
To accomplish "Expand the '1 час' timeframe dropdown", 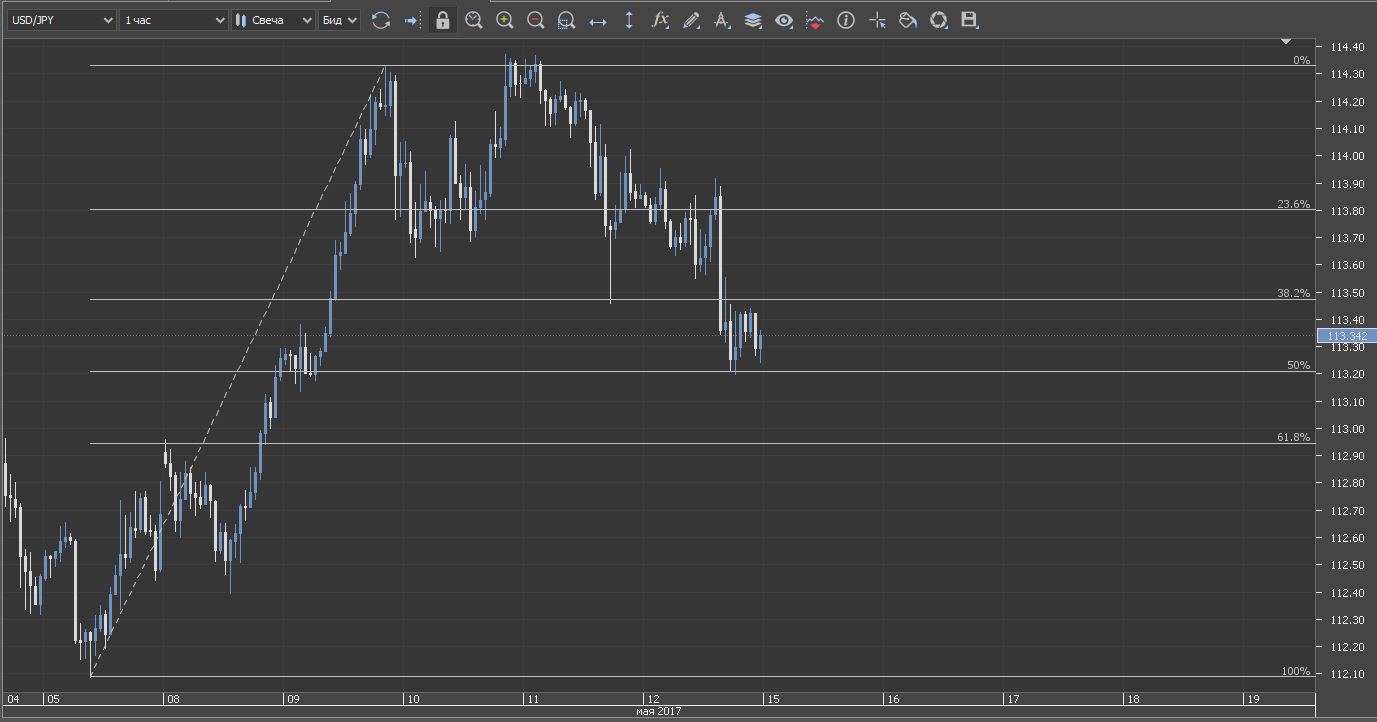I will point(174,20).
